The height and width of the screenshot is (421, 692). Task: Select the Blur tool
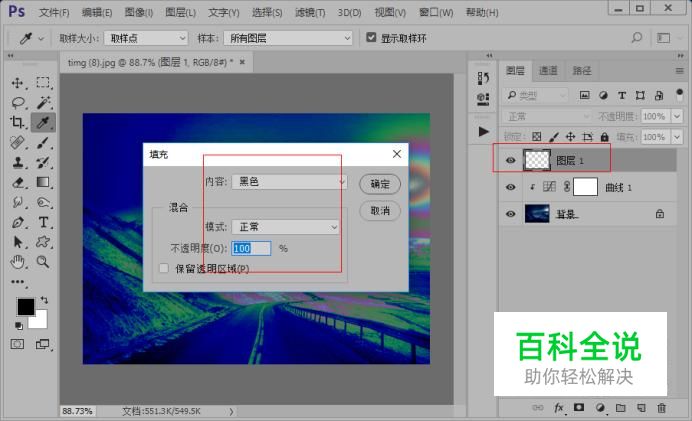18,202
